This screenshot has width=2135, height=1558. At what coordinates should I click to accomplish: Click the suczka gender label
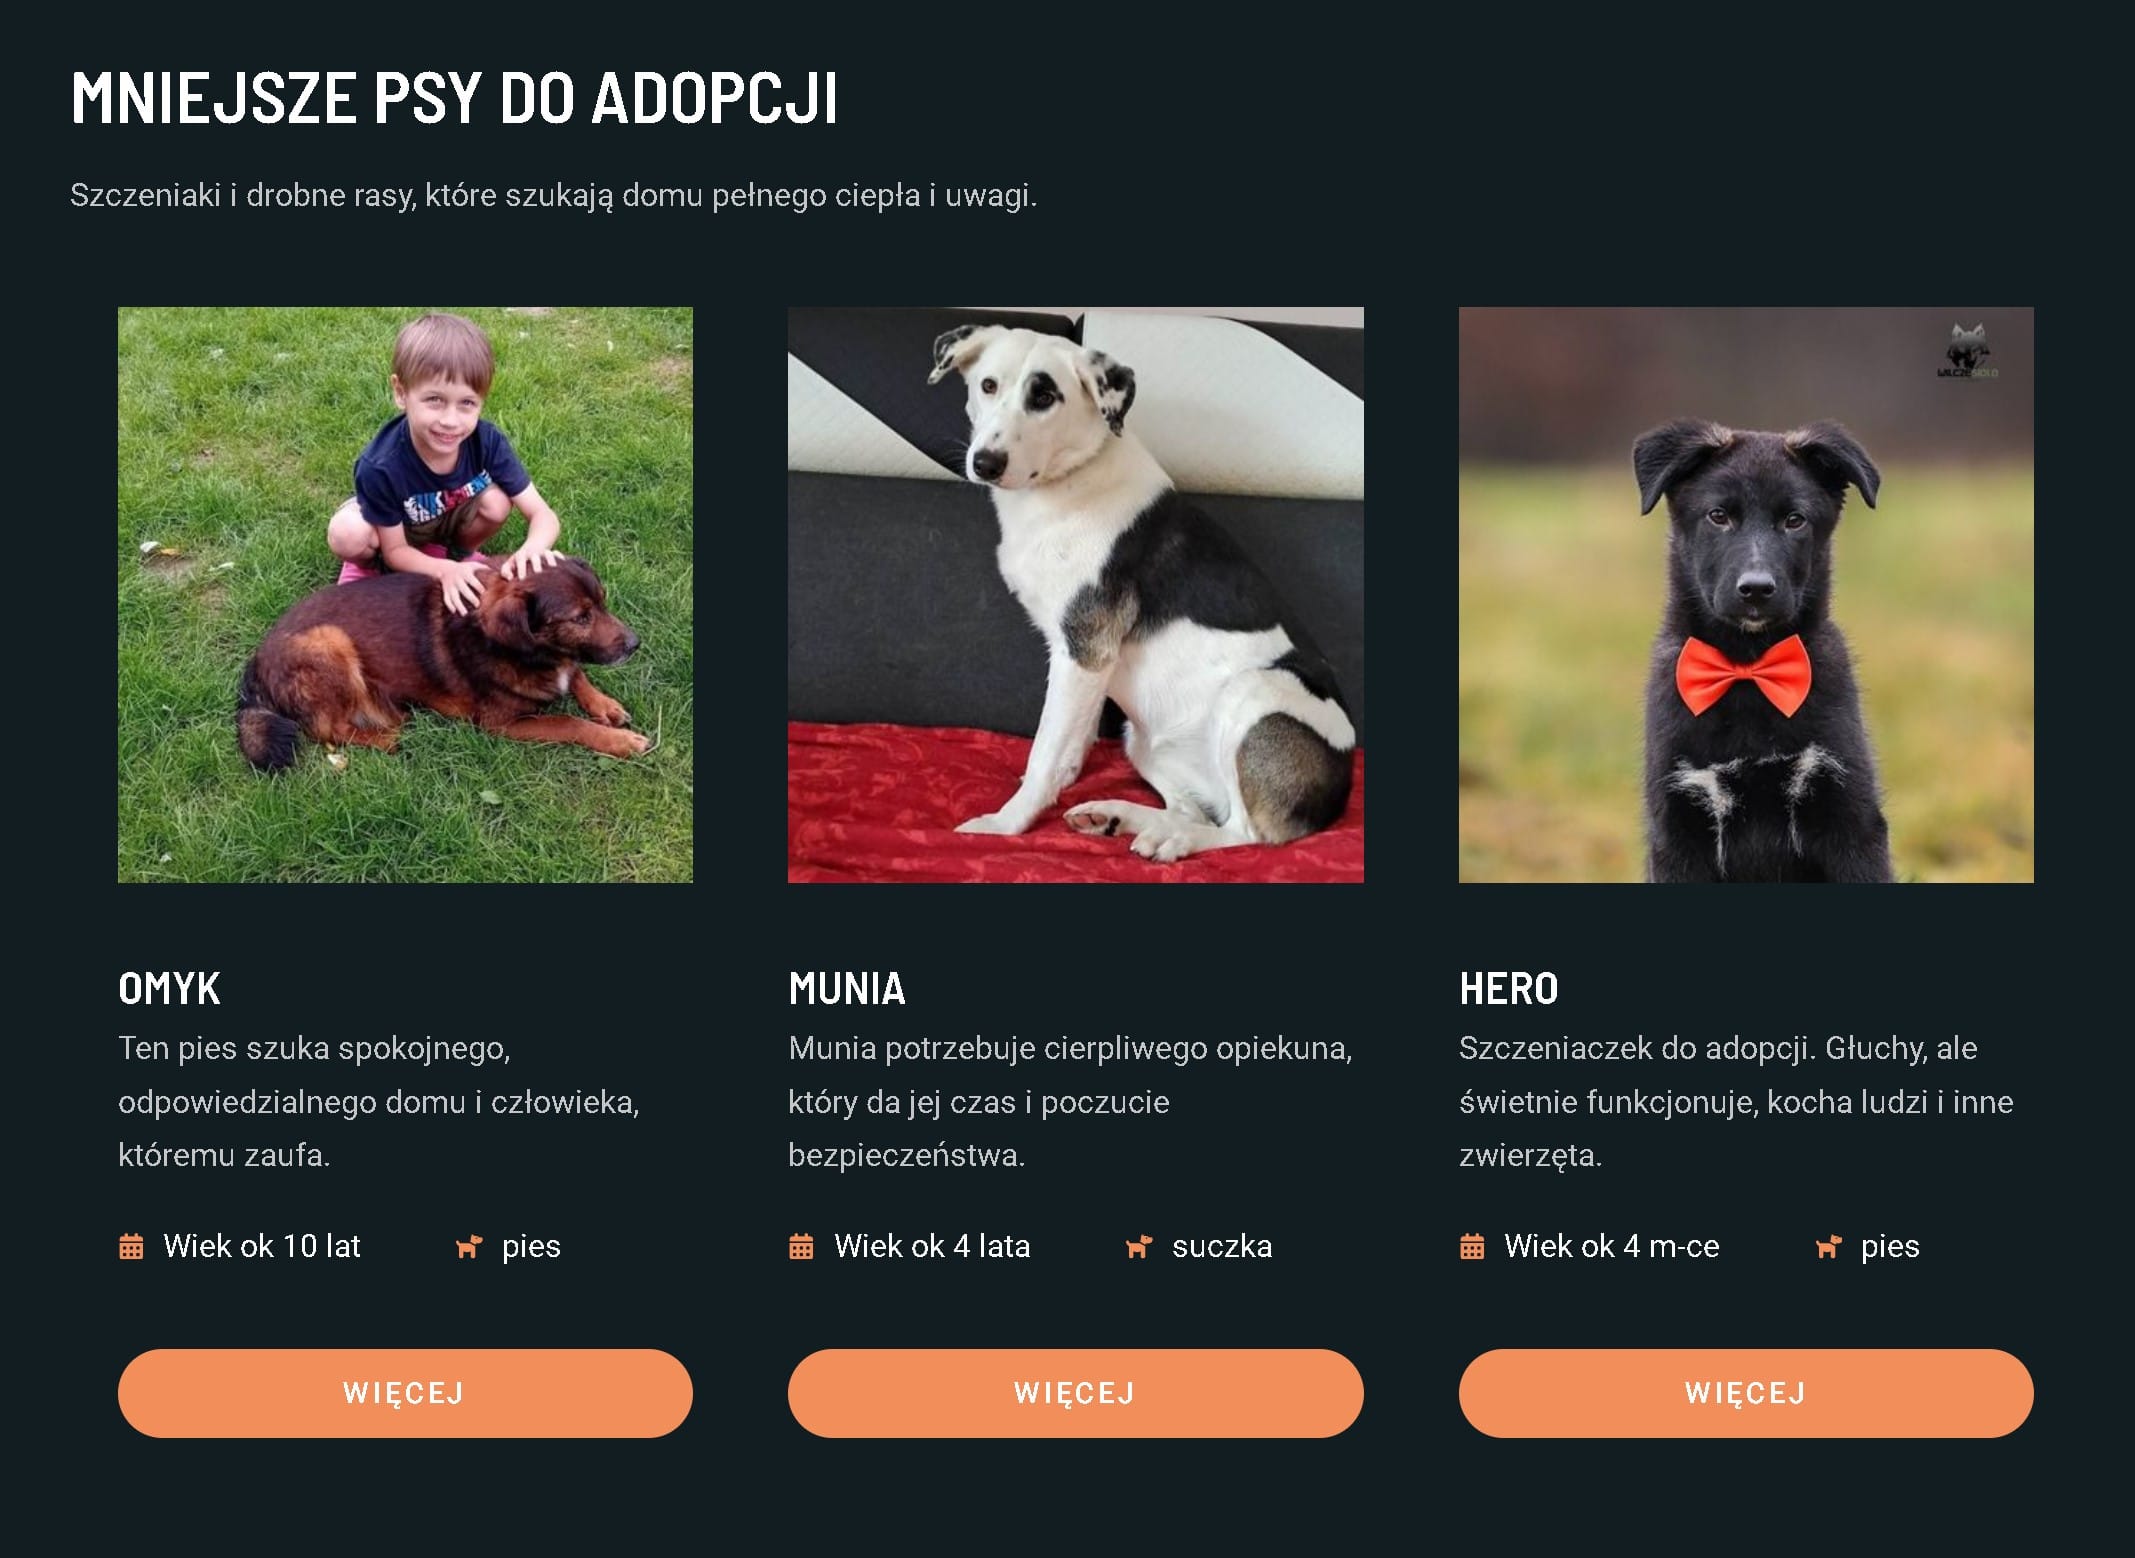1222,1247
